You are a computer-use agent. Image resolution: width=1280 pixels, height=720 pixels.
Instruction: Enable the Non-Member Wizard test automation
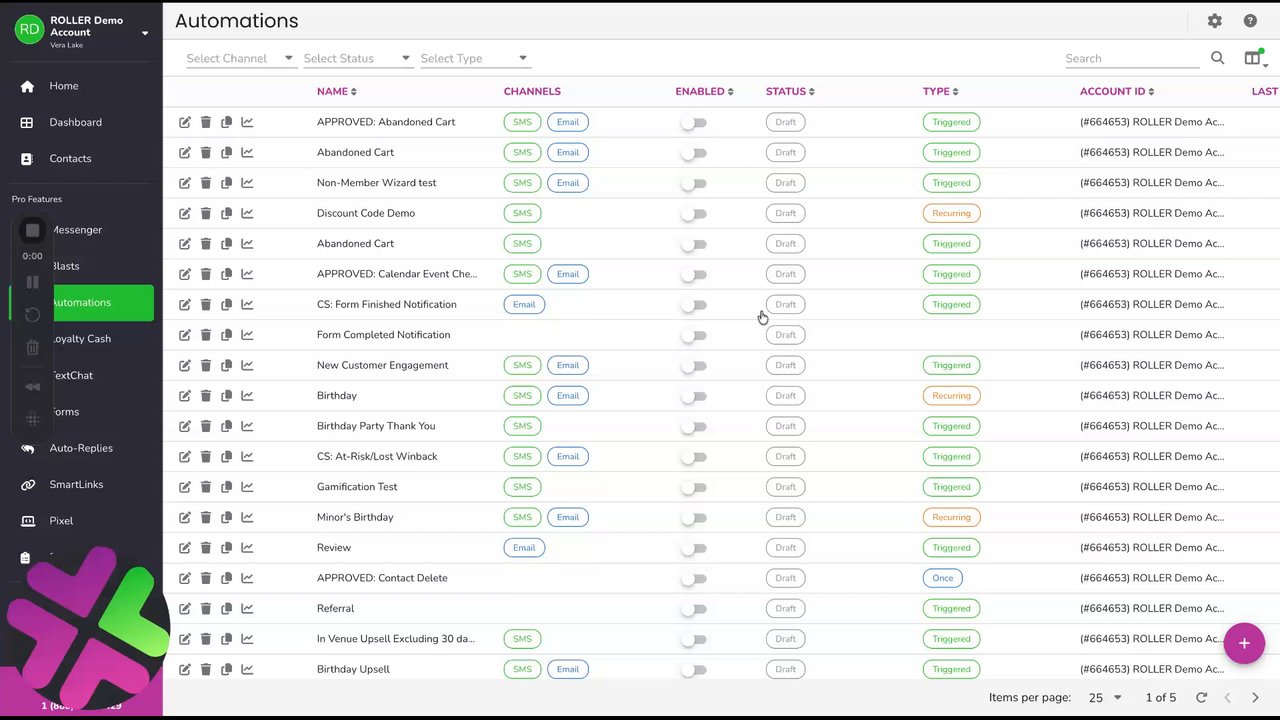click(x=694, y=183)
